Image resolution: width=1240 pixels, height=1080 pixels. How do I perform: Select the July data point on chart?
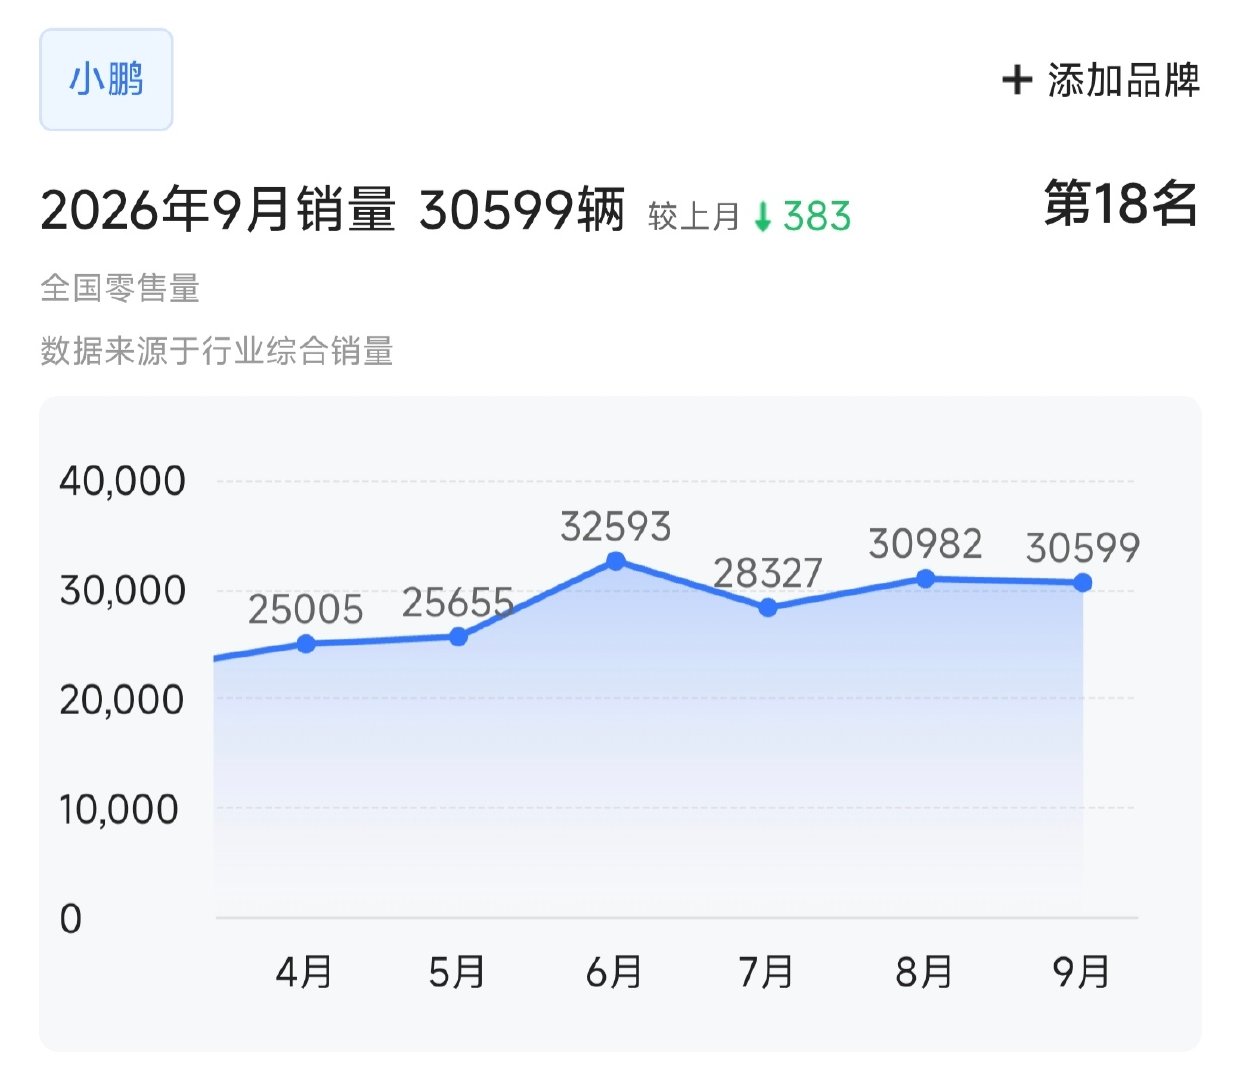[768, 608]
